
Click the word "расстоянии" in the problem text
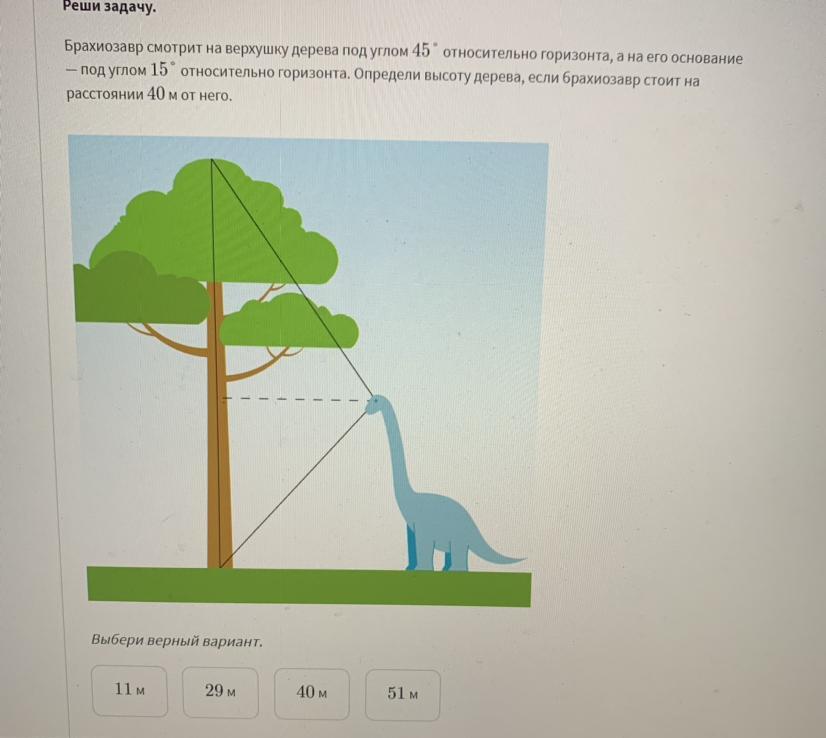pyautogui.click(x=104, y=95)
